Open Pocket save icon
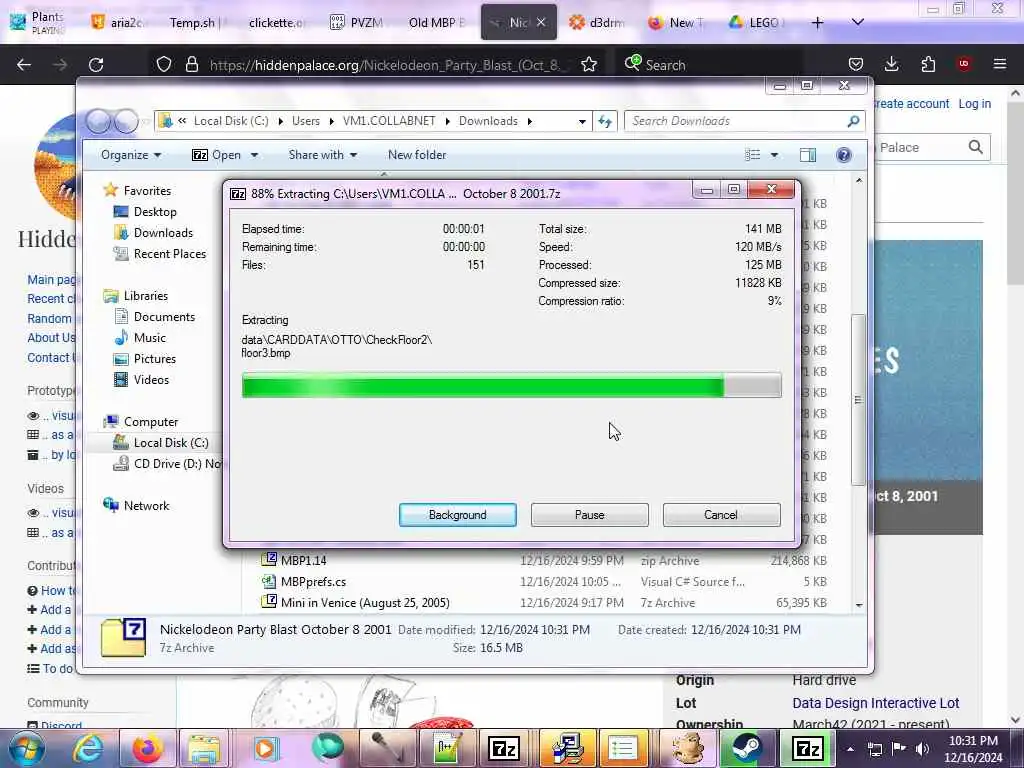 coord(856,64)
